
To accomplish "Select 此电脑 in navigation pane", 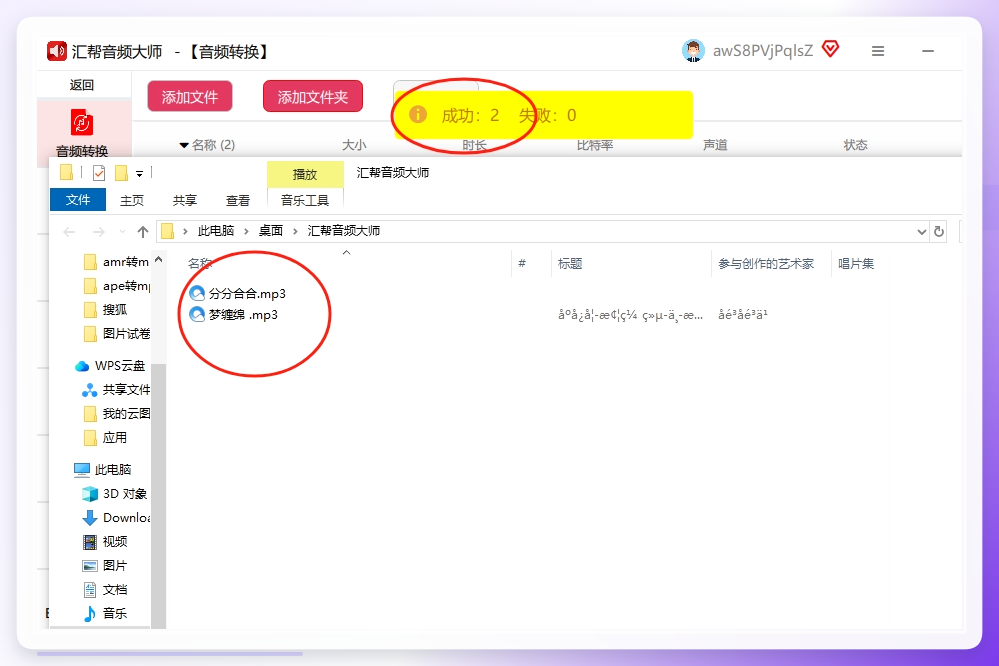I will point(103,470).
